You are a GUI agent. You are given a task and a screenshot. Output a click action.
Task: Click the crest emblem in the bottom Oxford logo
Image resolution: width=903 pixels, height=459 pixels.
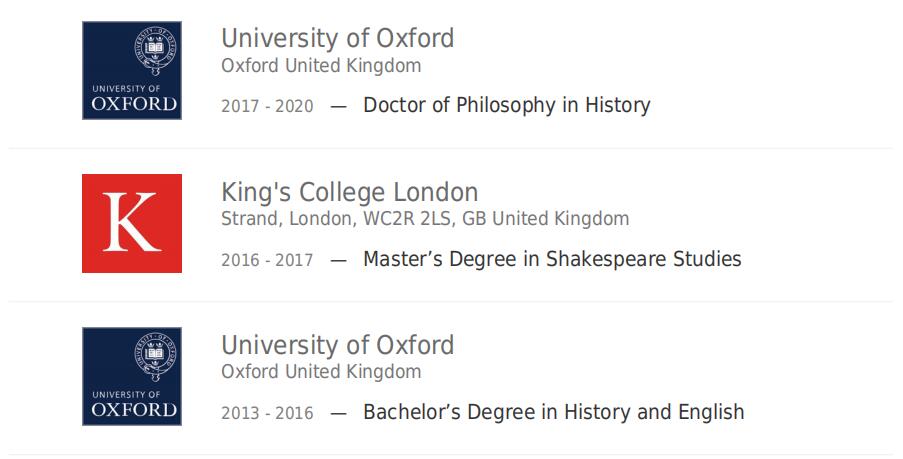tap(154, 355)
